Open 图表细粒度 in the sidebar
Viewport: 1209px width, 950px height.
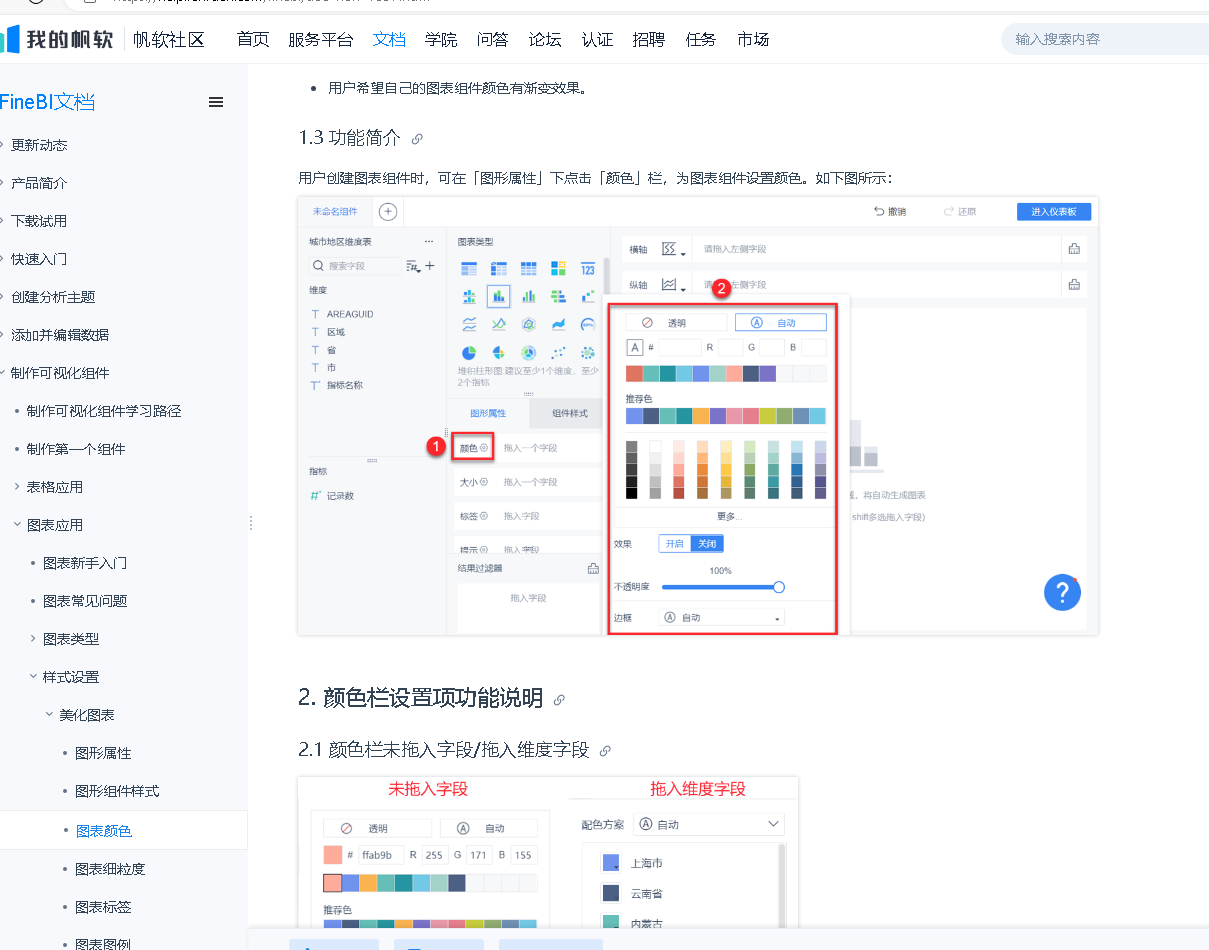click(110, 869)
